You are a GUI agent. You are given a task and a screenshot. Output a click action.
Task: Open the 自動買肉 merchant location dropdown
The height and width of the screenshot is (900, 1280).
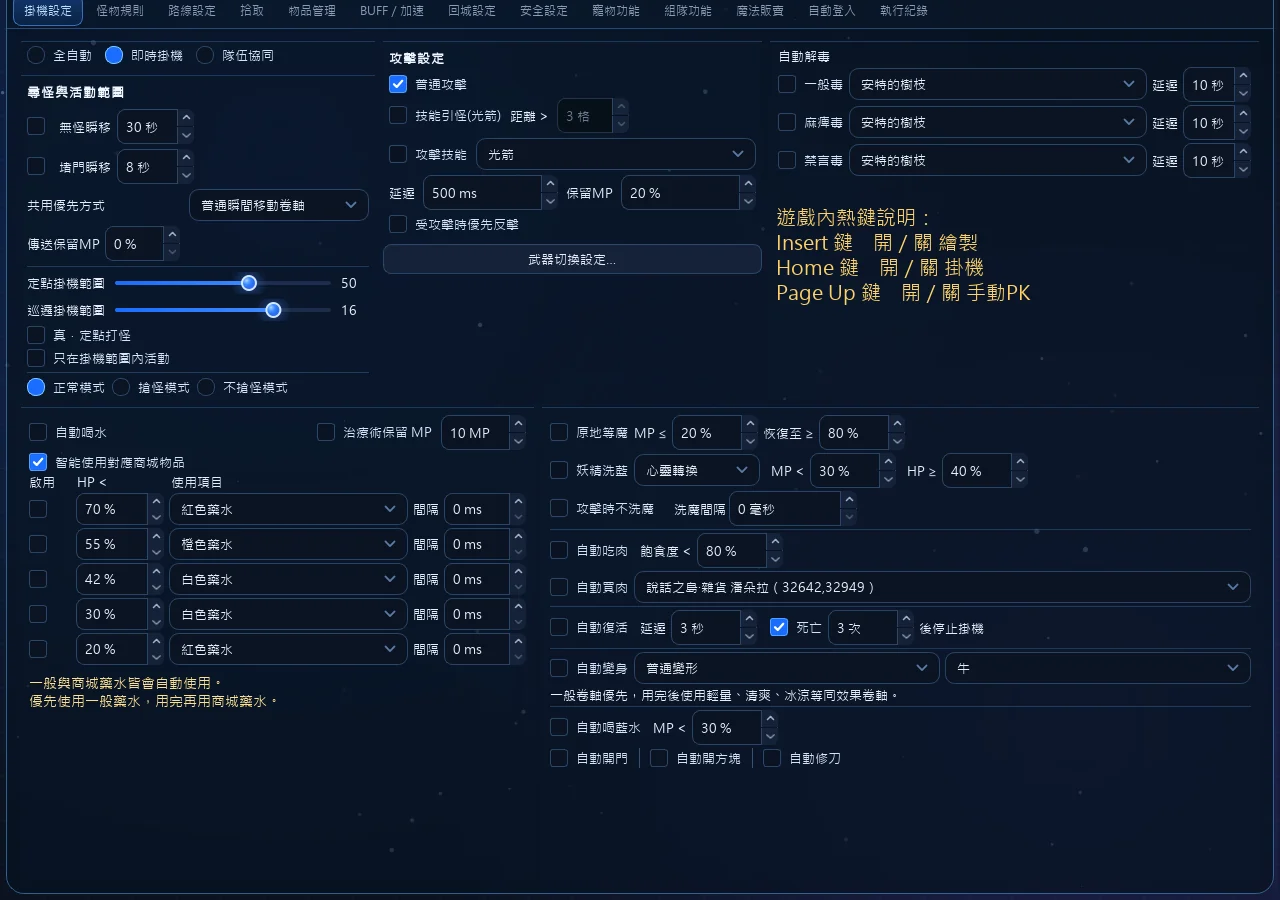coord(942,588)
